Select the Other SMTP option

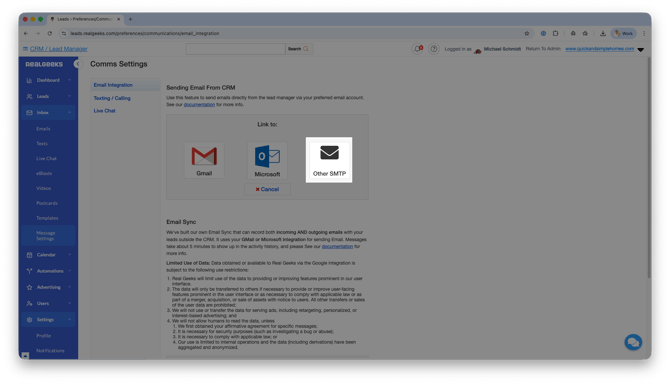(329, 160)
